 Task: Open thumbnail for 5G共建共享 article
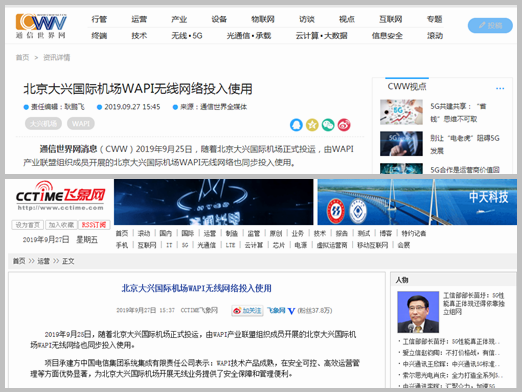[401, 112]
